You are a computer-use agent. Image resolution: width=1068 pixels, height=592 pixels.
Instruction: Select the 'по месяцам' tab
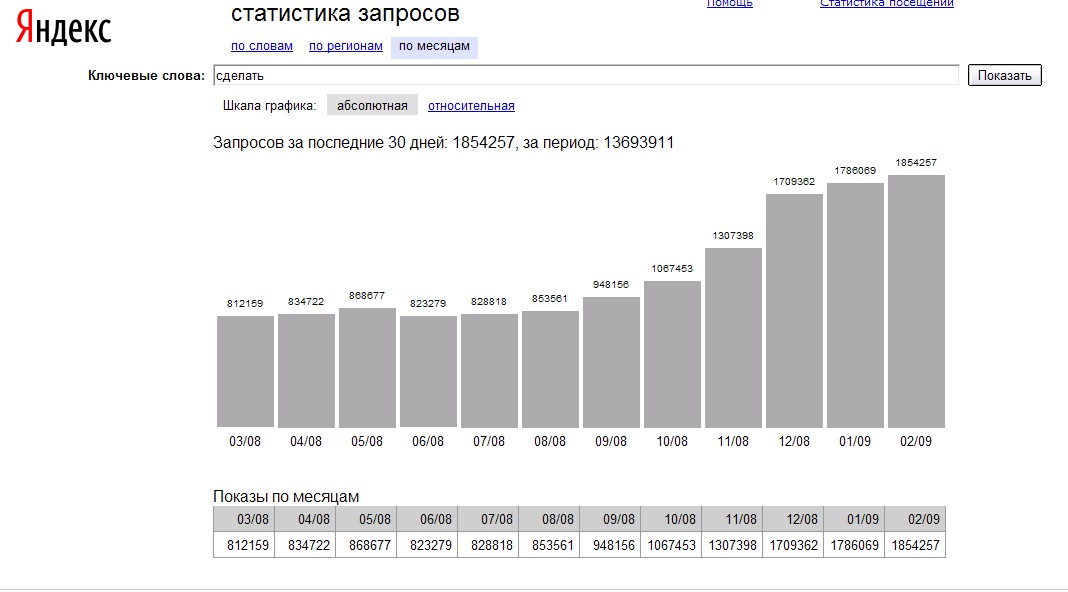point(434,46)
